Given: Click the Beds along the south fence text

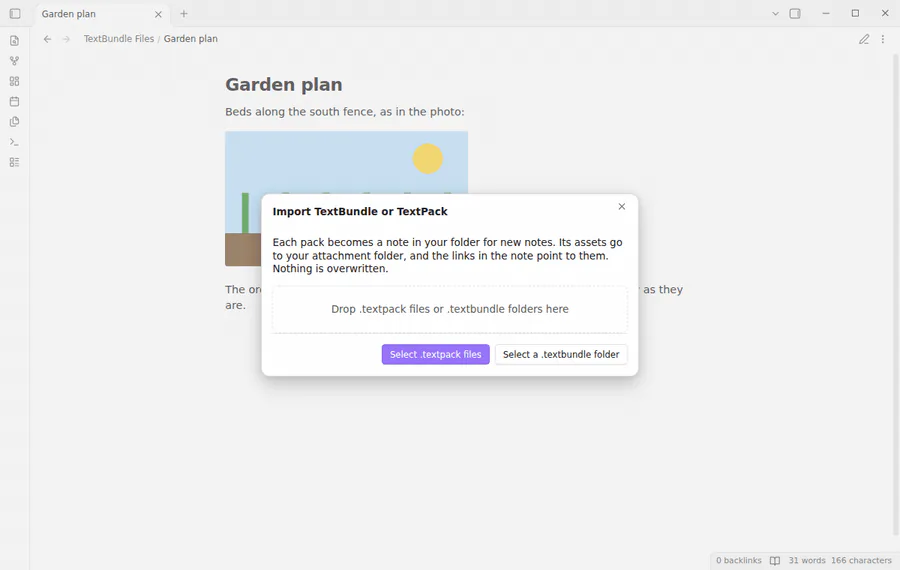Looking at the screenshot, I should coord(344,111).
